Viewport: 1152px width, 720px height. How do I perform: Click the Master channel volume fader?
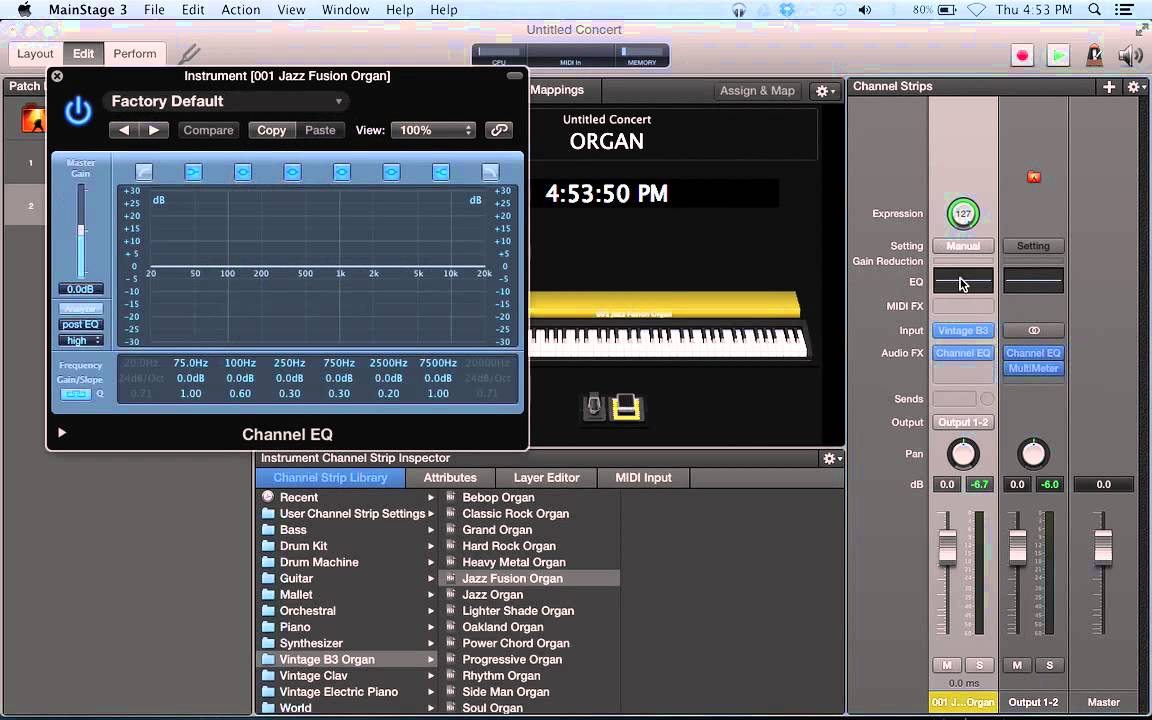tap(1103, 547)
